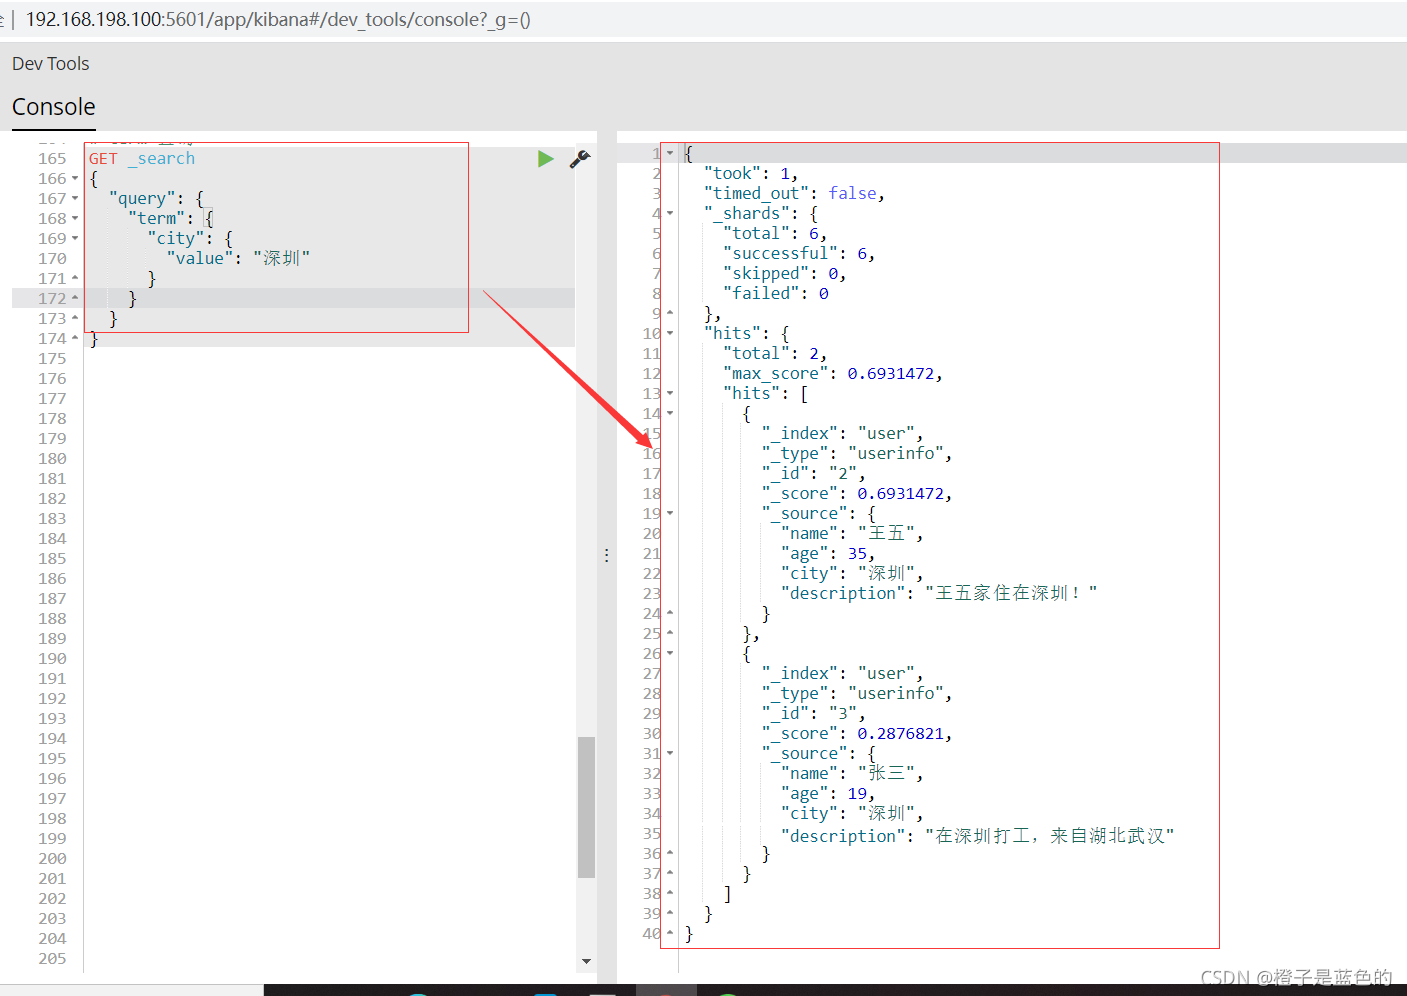
Task: Fold the first hit object at line 14
Action: [x=670, y=413]
